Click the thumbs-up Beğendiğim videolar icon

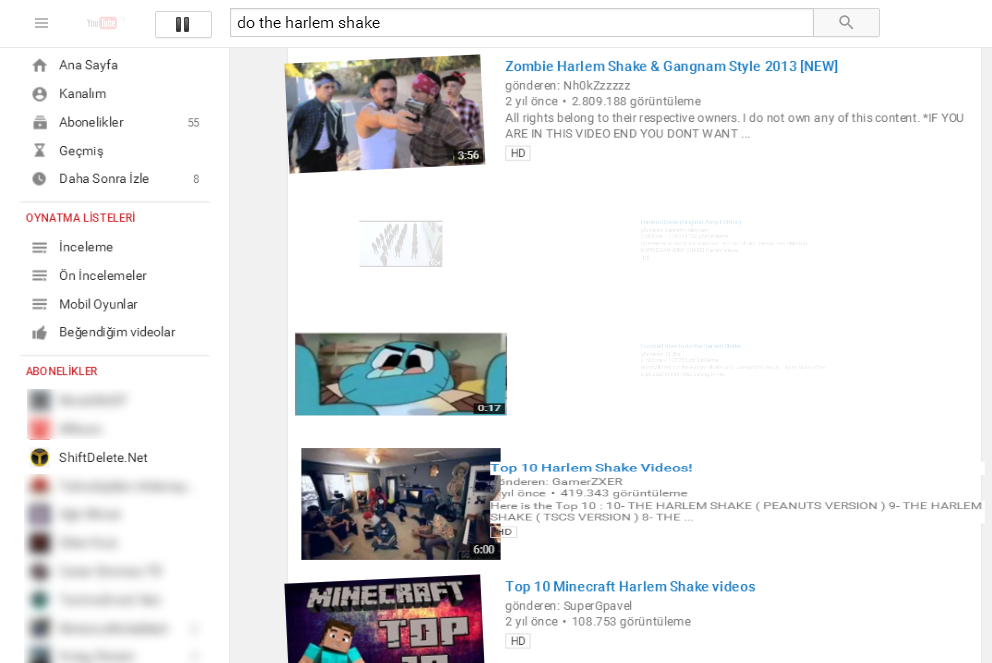click(39, 333)
